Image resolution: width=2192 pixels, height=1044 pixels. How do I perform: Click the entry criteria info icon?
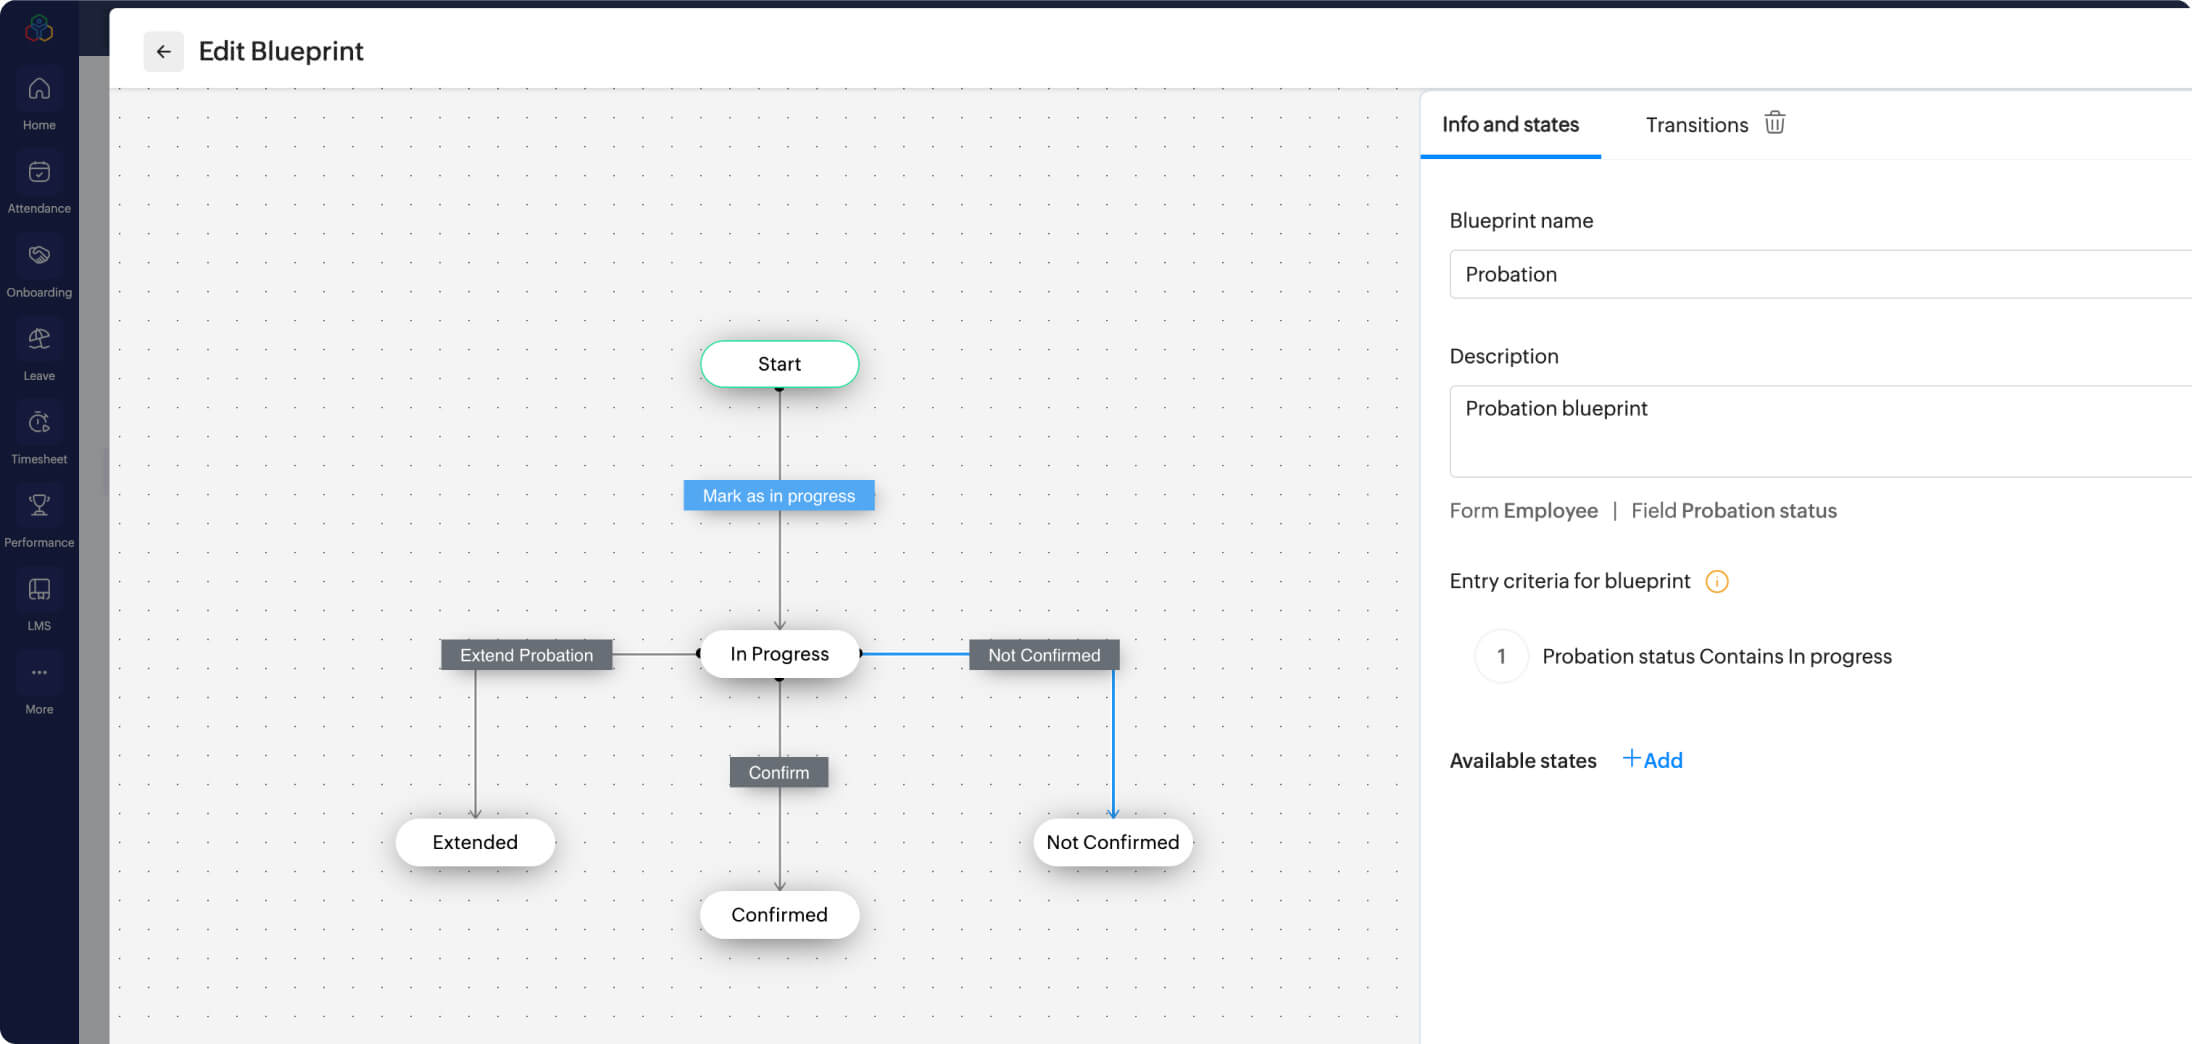1716,582
